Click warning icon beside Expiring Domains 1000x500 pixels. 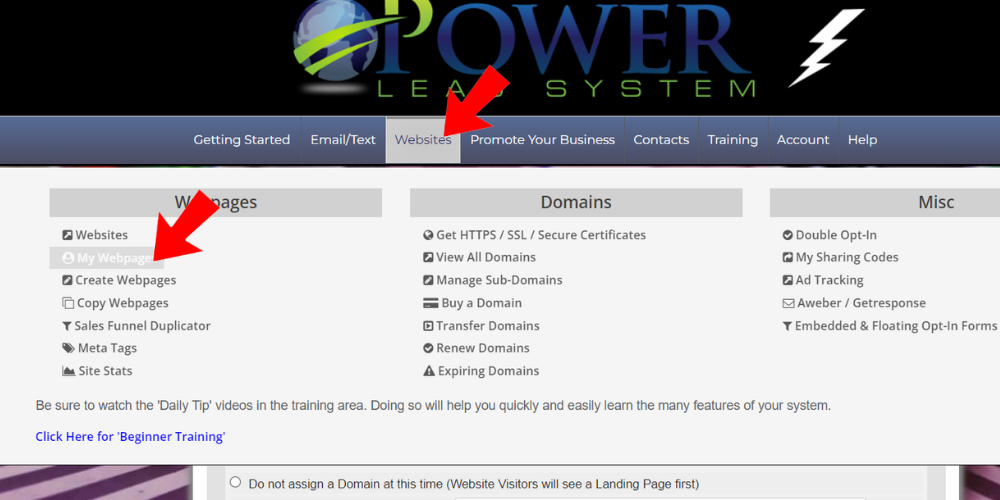(x=429, y=371)
